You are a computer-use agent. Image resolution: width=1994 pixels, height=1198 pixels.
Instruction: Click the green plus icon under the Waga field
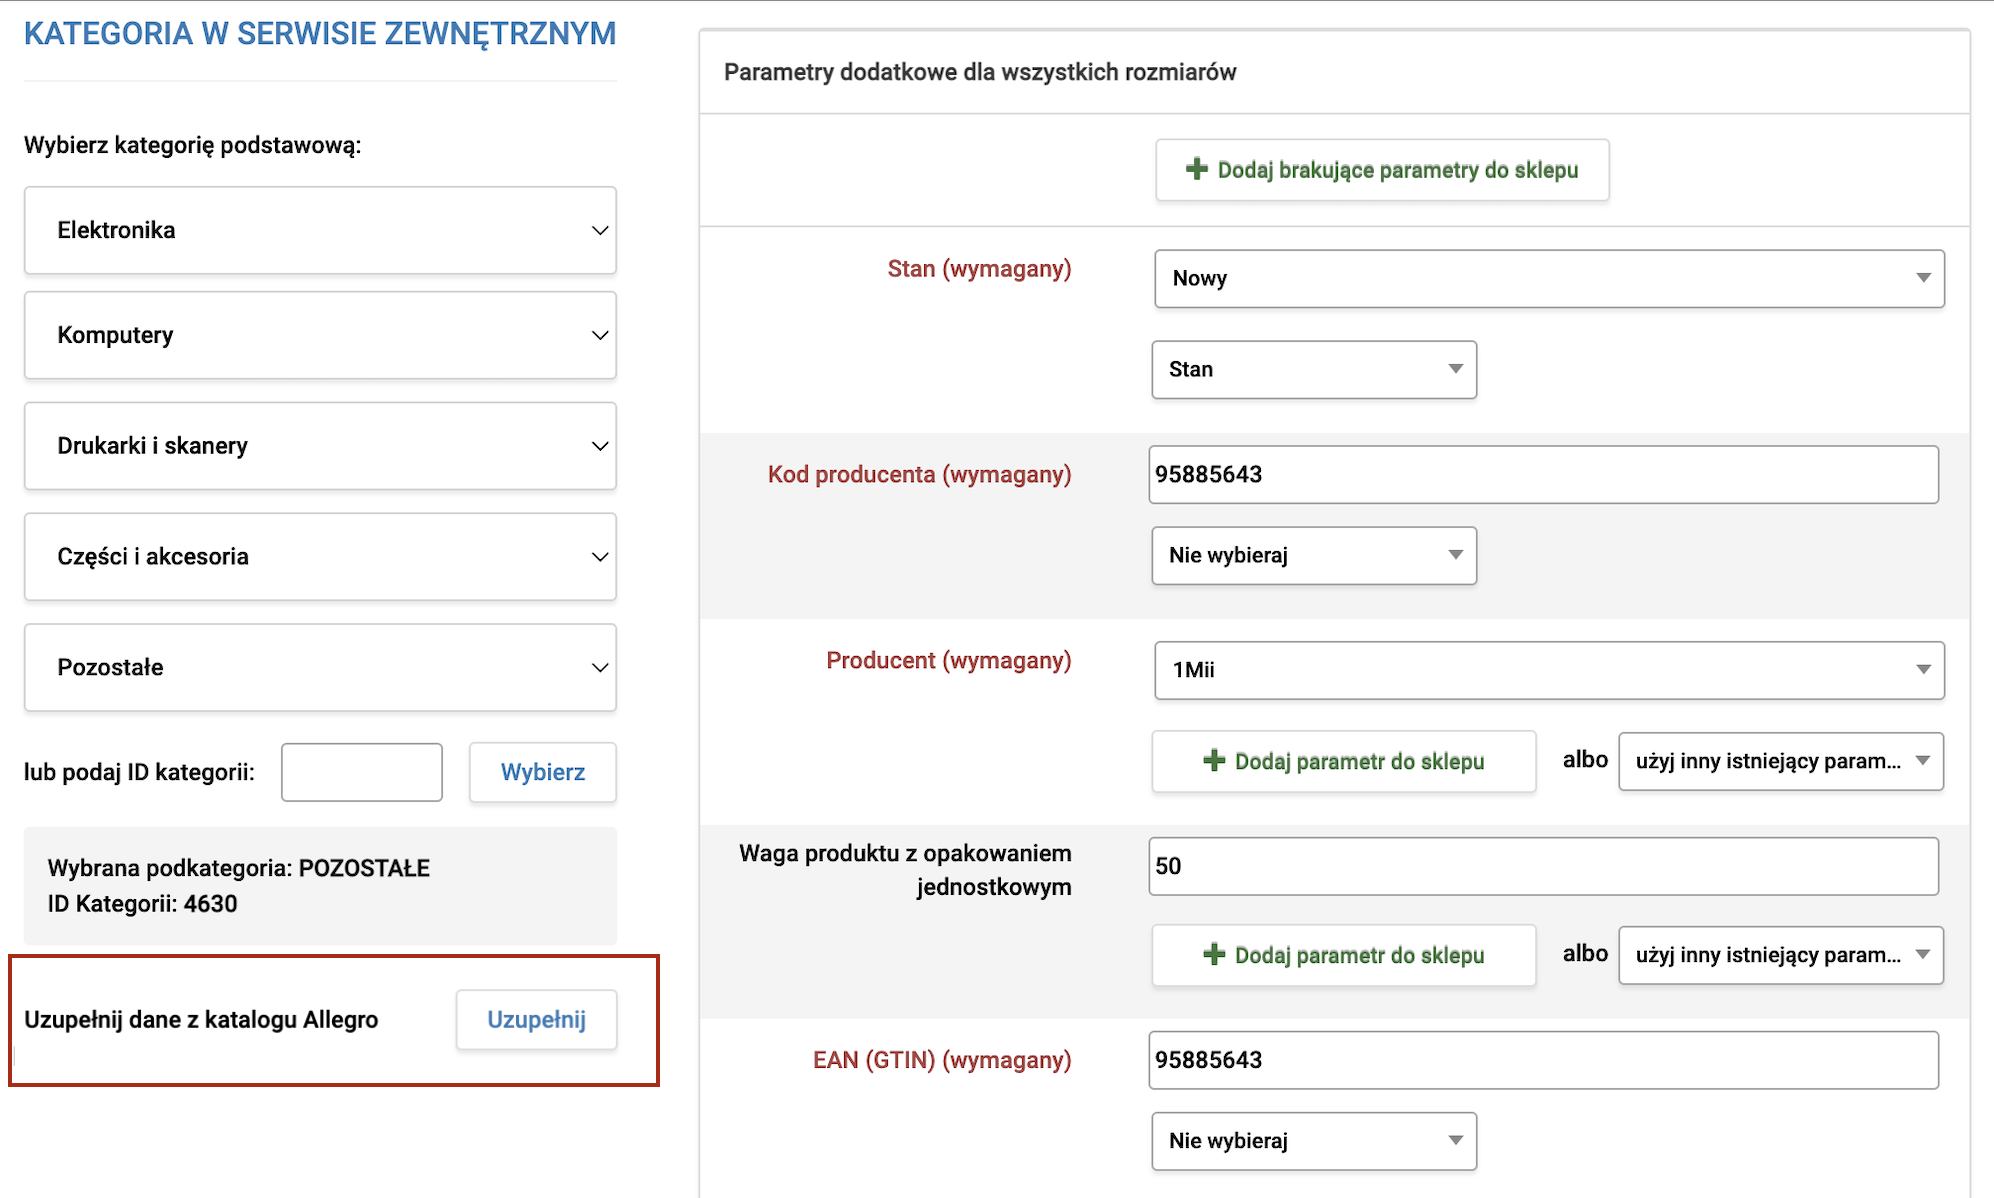(x=1213, y=955)
